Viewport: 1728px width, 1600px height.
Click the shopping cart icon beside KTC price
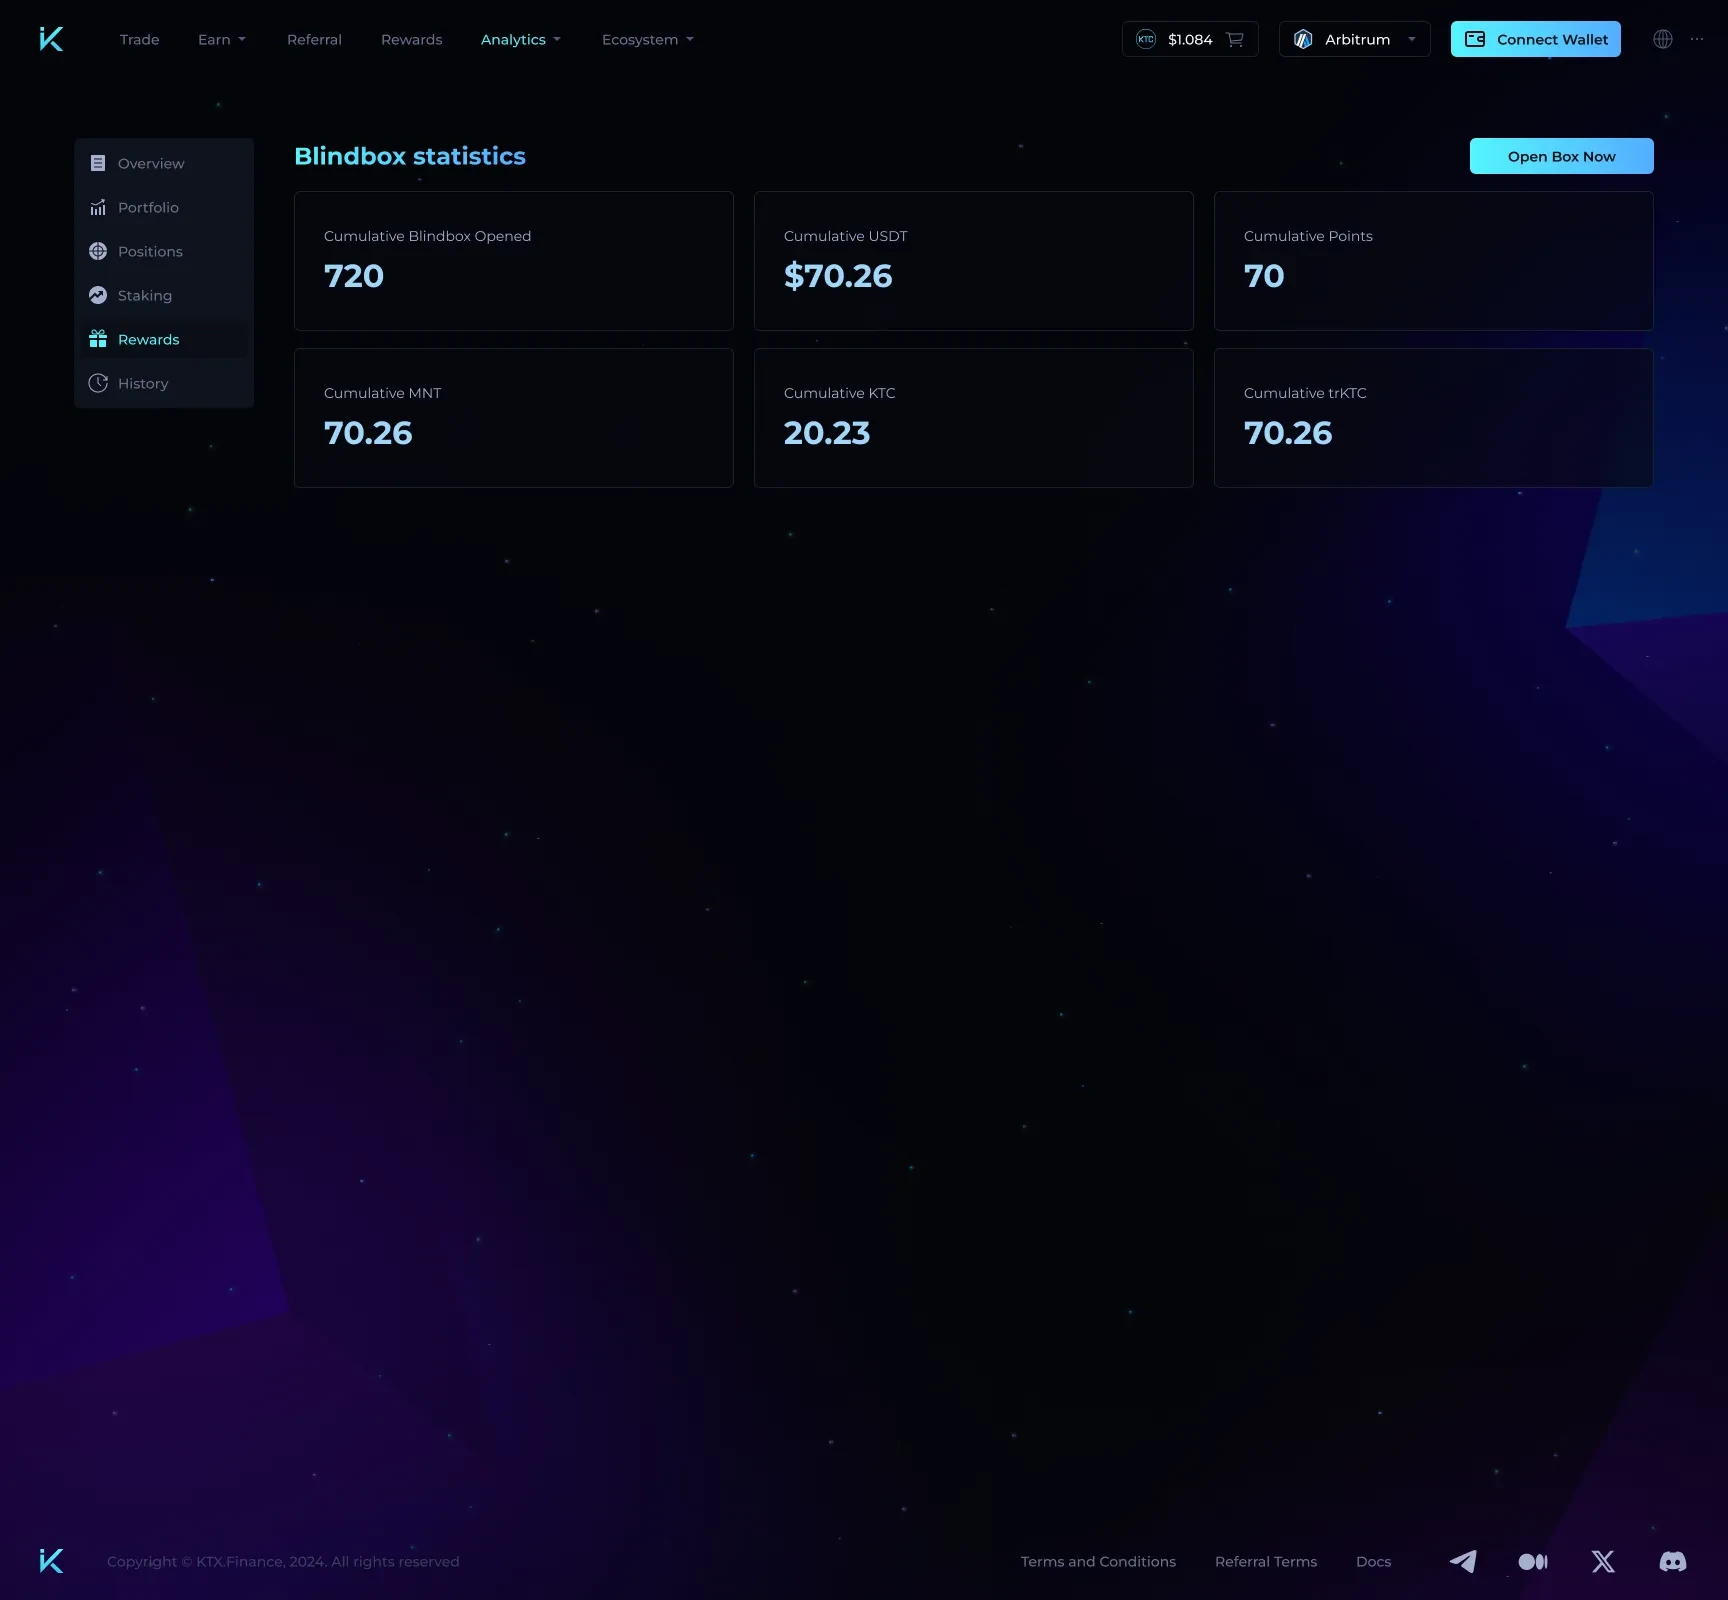[1235, 39]
